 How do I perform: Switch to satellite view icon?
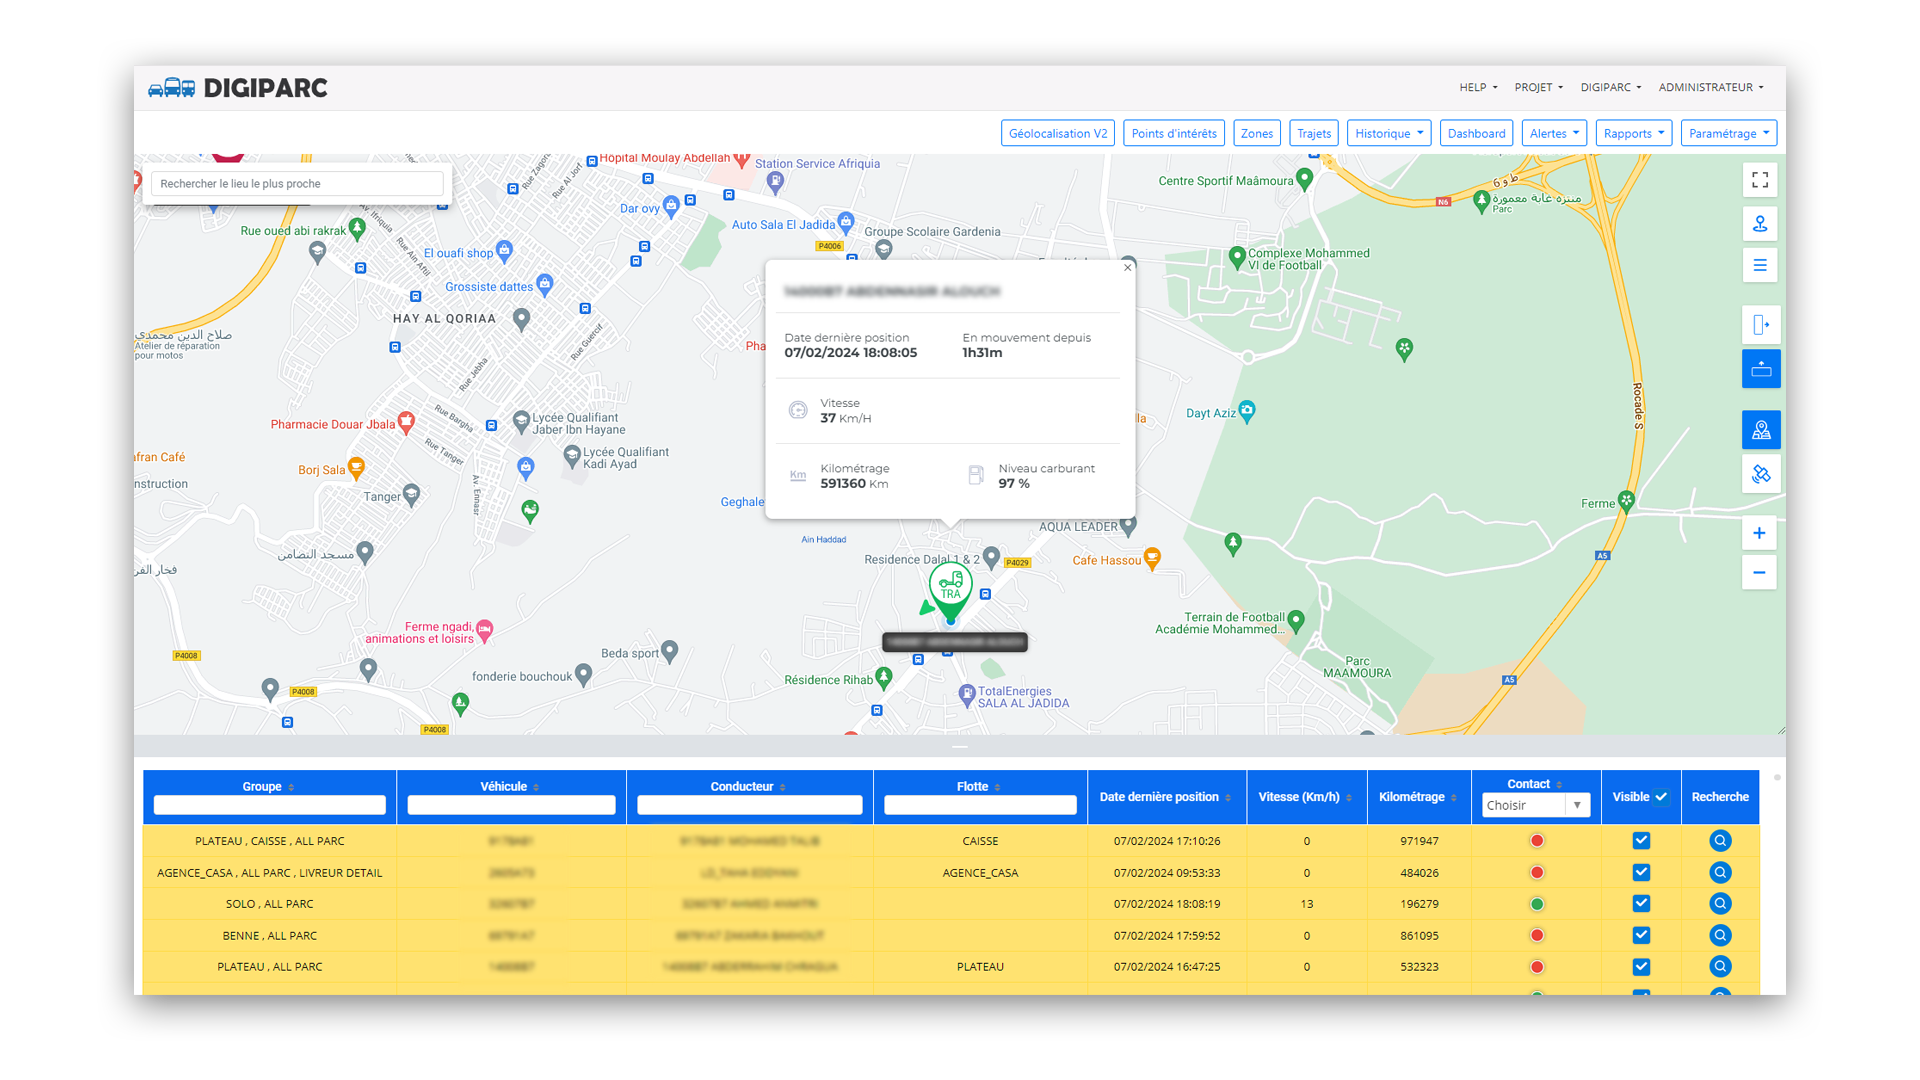pos(1760,474)
